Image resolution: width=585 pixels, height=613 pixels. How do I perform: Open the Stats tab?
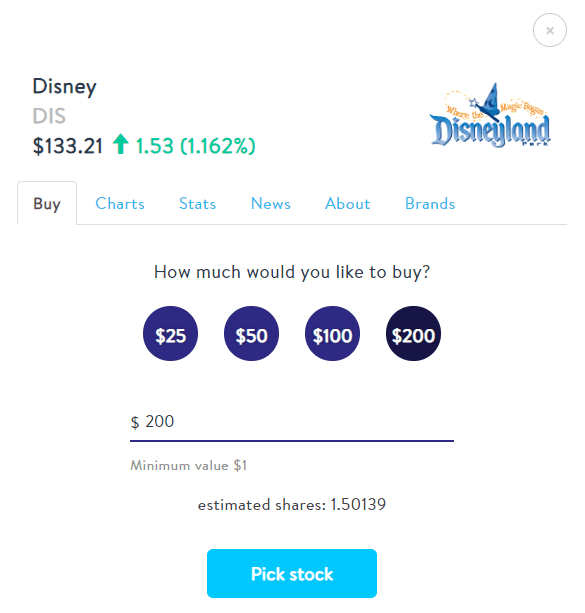click(197, 204)
